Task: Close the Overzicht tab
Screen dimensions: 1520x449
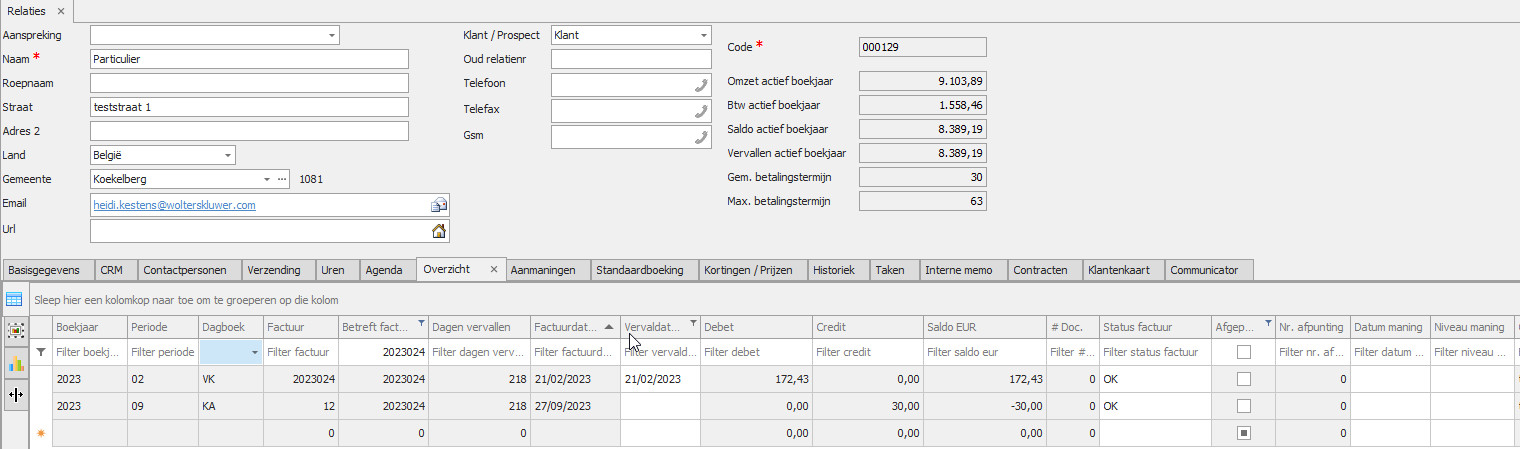Action: pos(493,270)
